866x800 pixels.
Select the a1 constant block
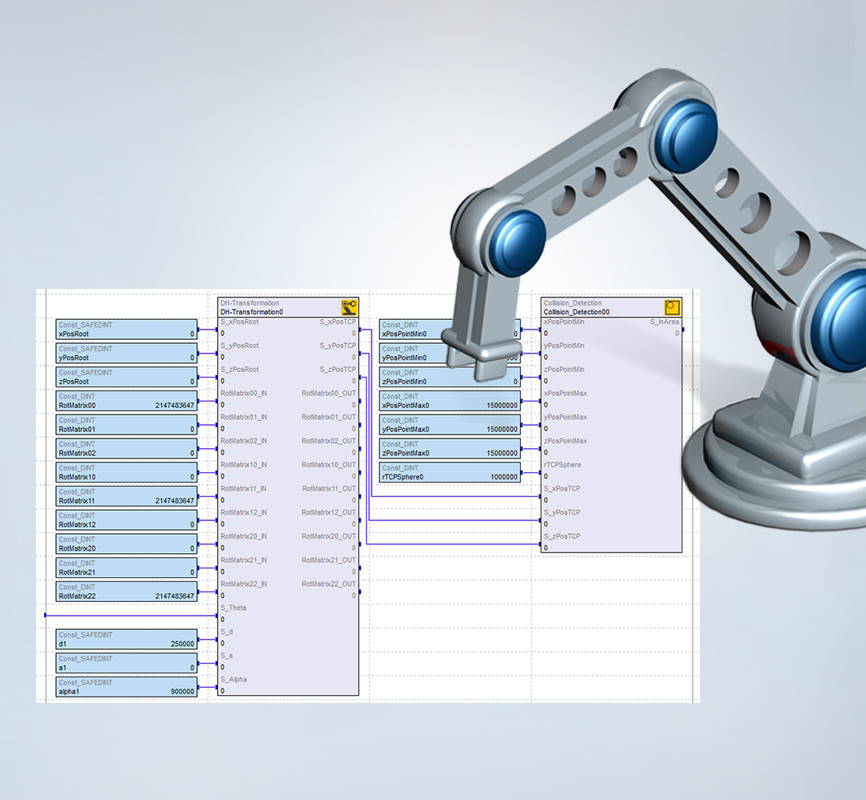[x=127, y=663]
